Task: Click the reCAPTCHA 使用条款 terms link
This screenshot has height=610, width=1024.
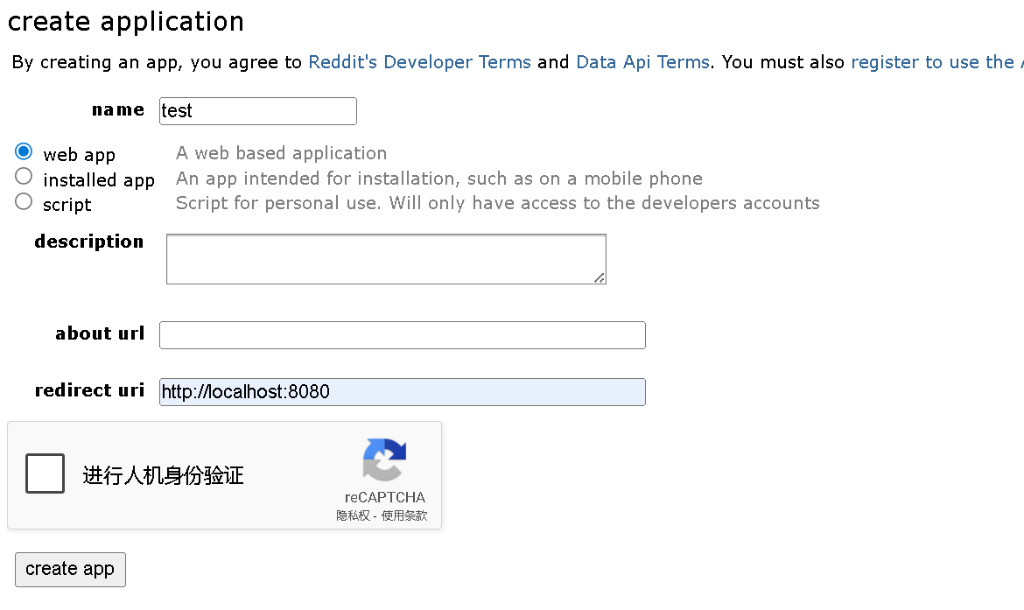Action: (x=405, y=516)
